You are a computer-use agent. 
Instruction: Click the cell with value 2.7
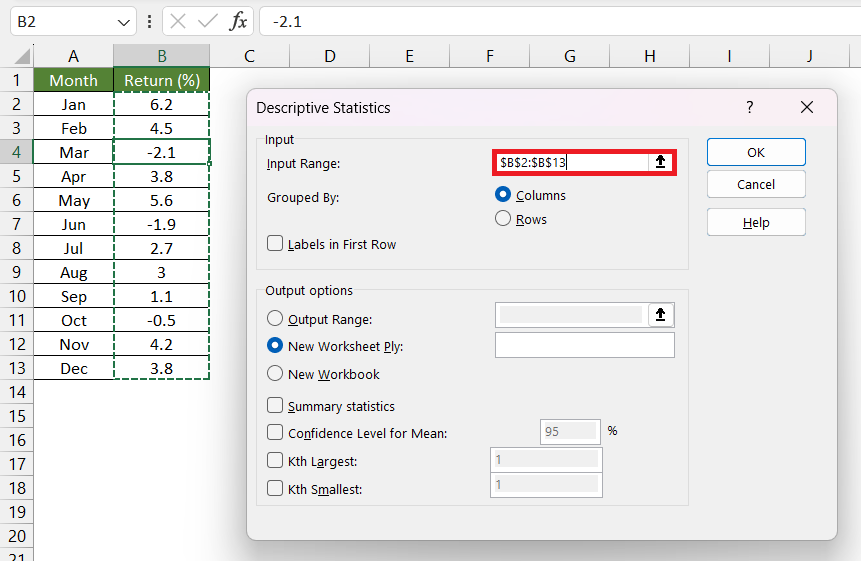[x=161, y=248]
